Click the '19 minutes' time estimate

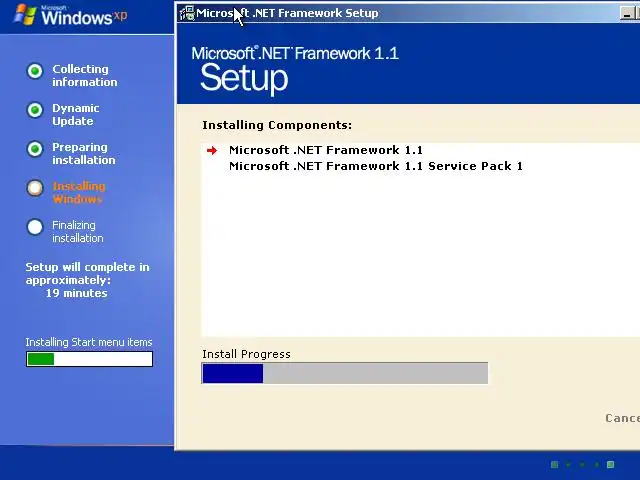coord(76,293)
